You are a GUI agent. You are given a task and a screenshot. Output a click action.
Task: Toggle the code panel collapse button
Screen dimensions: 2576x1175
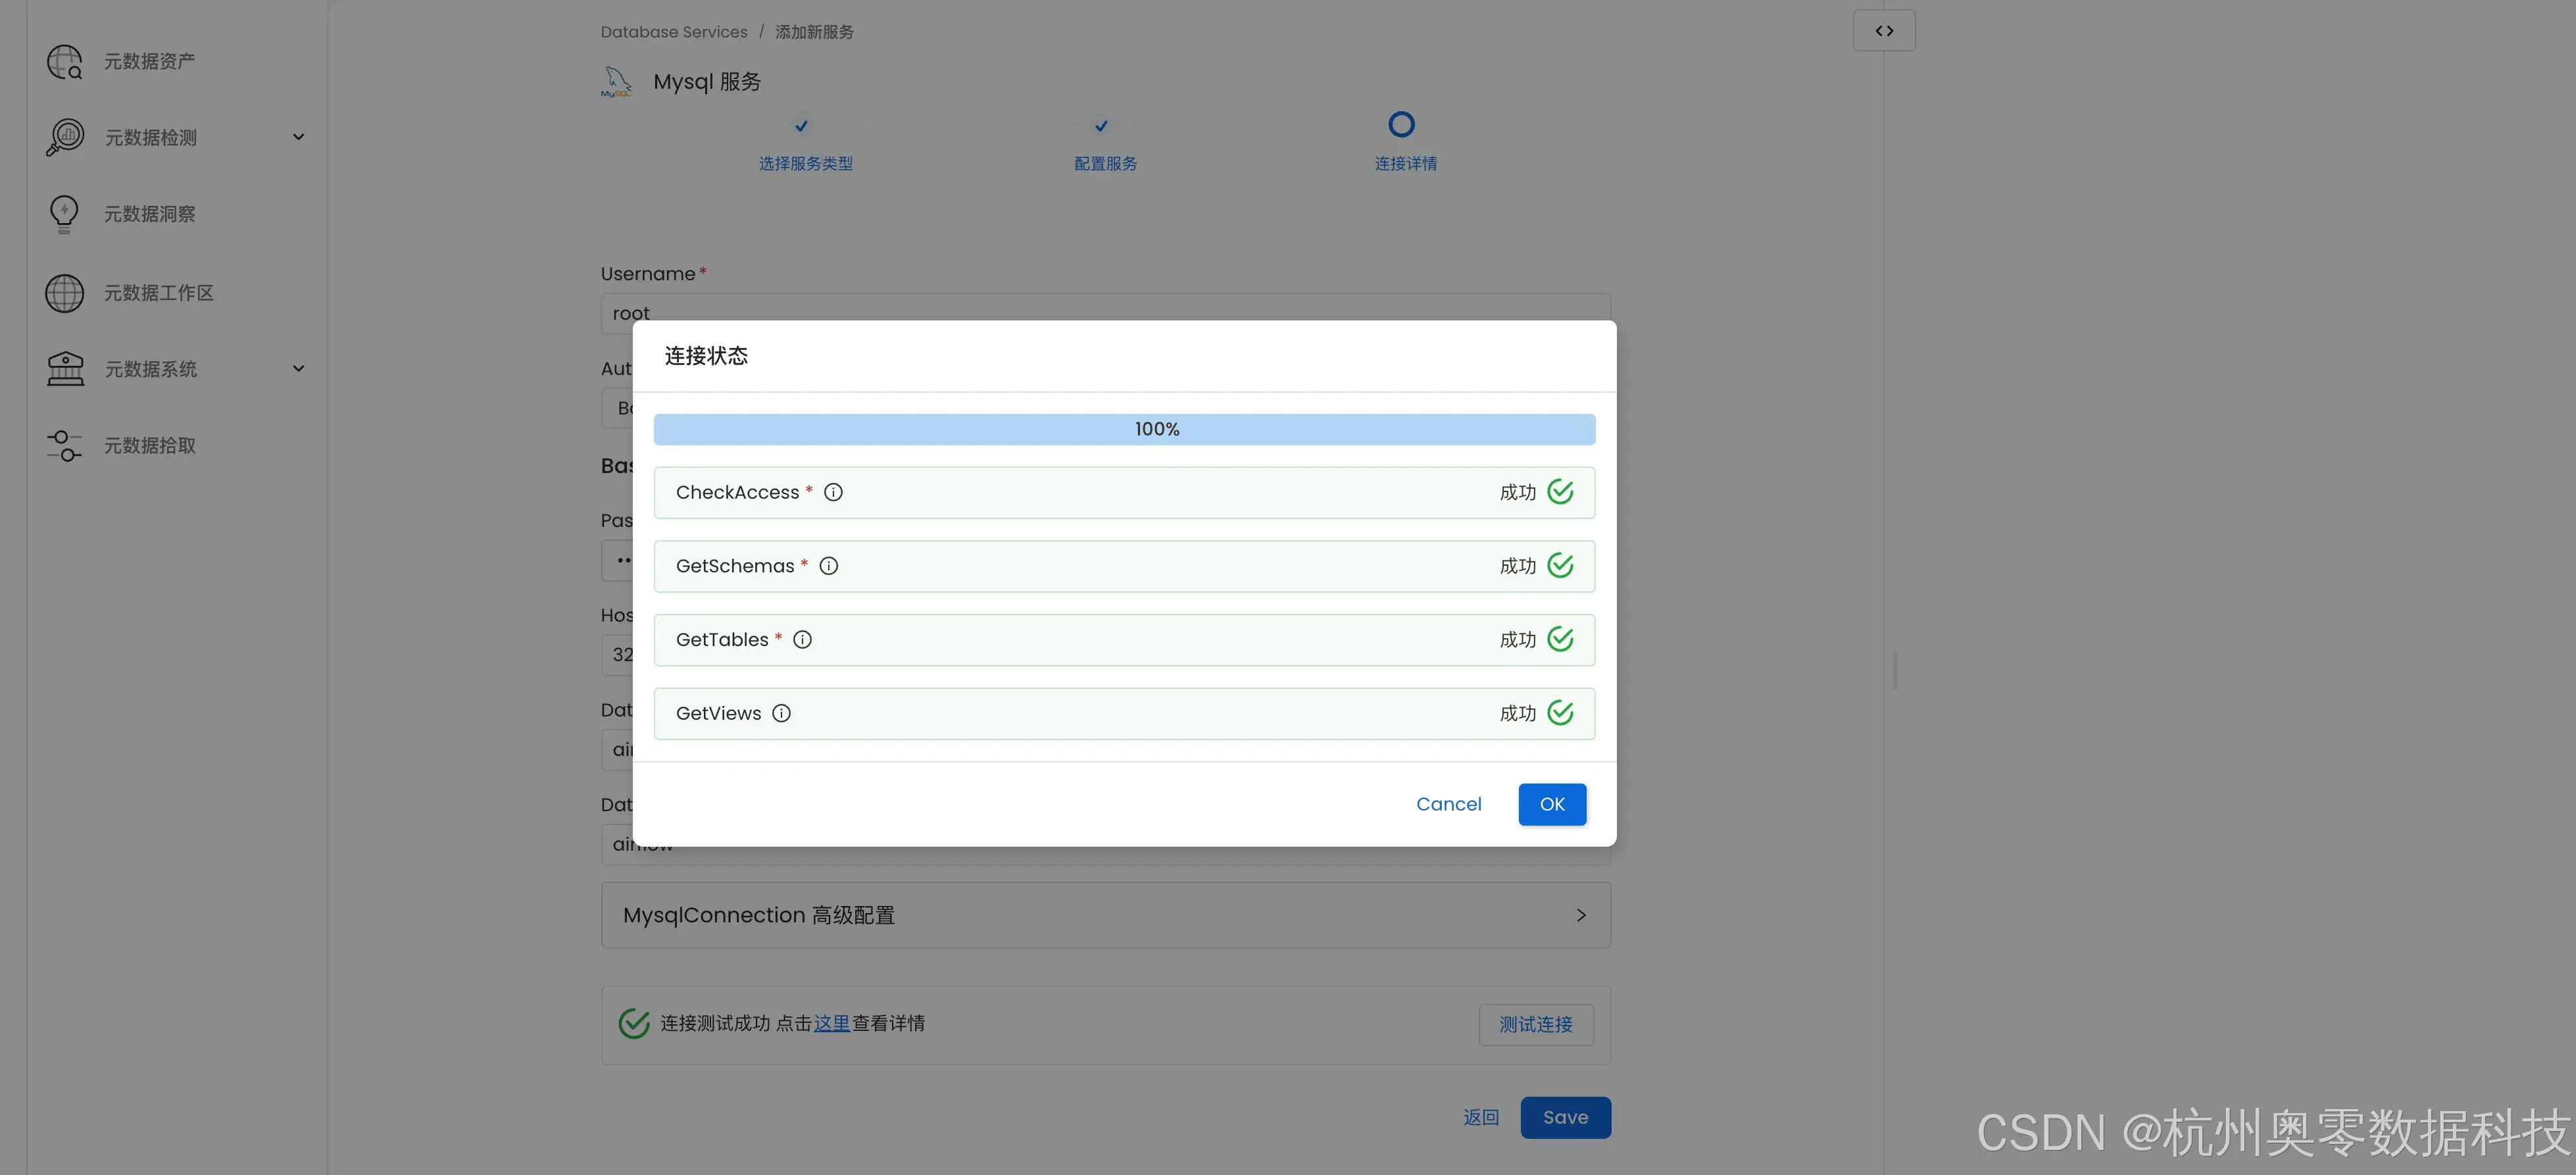(1884, 31)
